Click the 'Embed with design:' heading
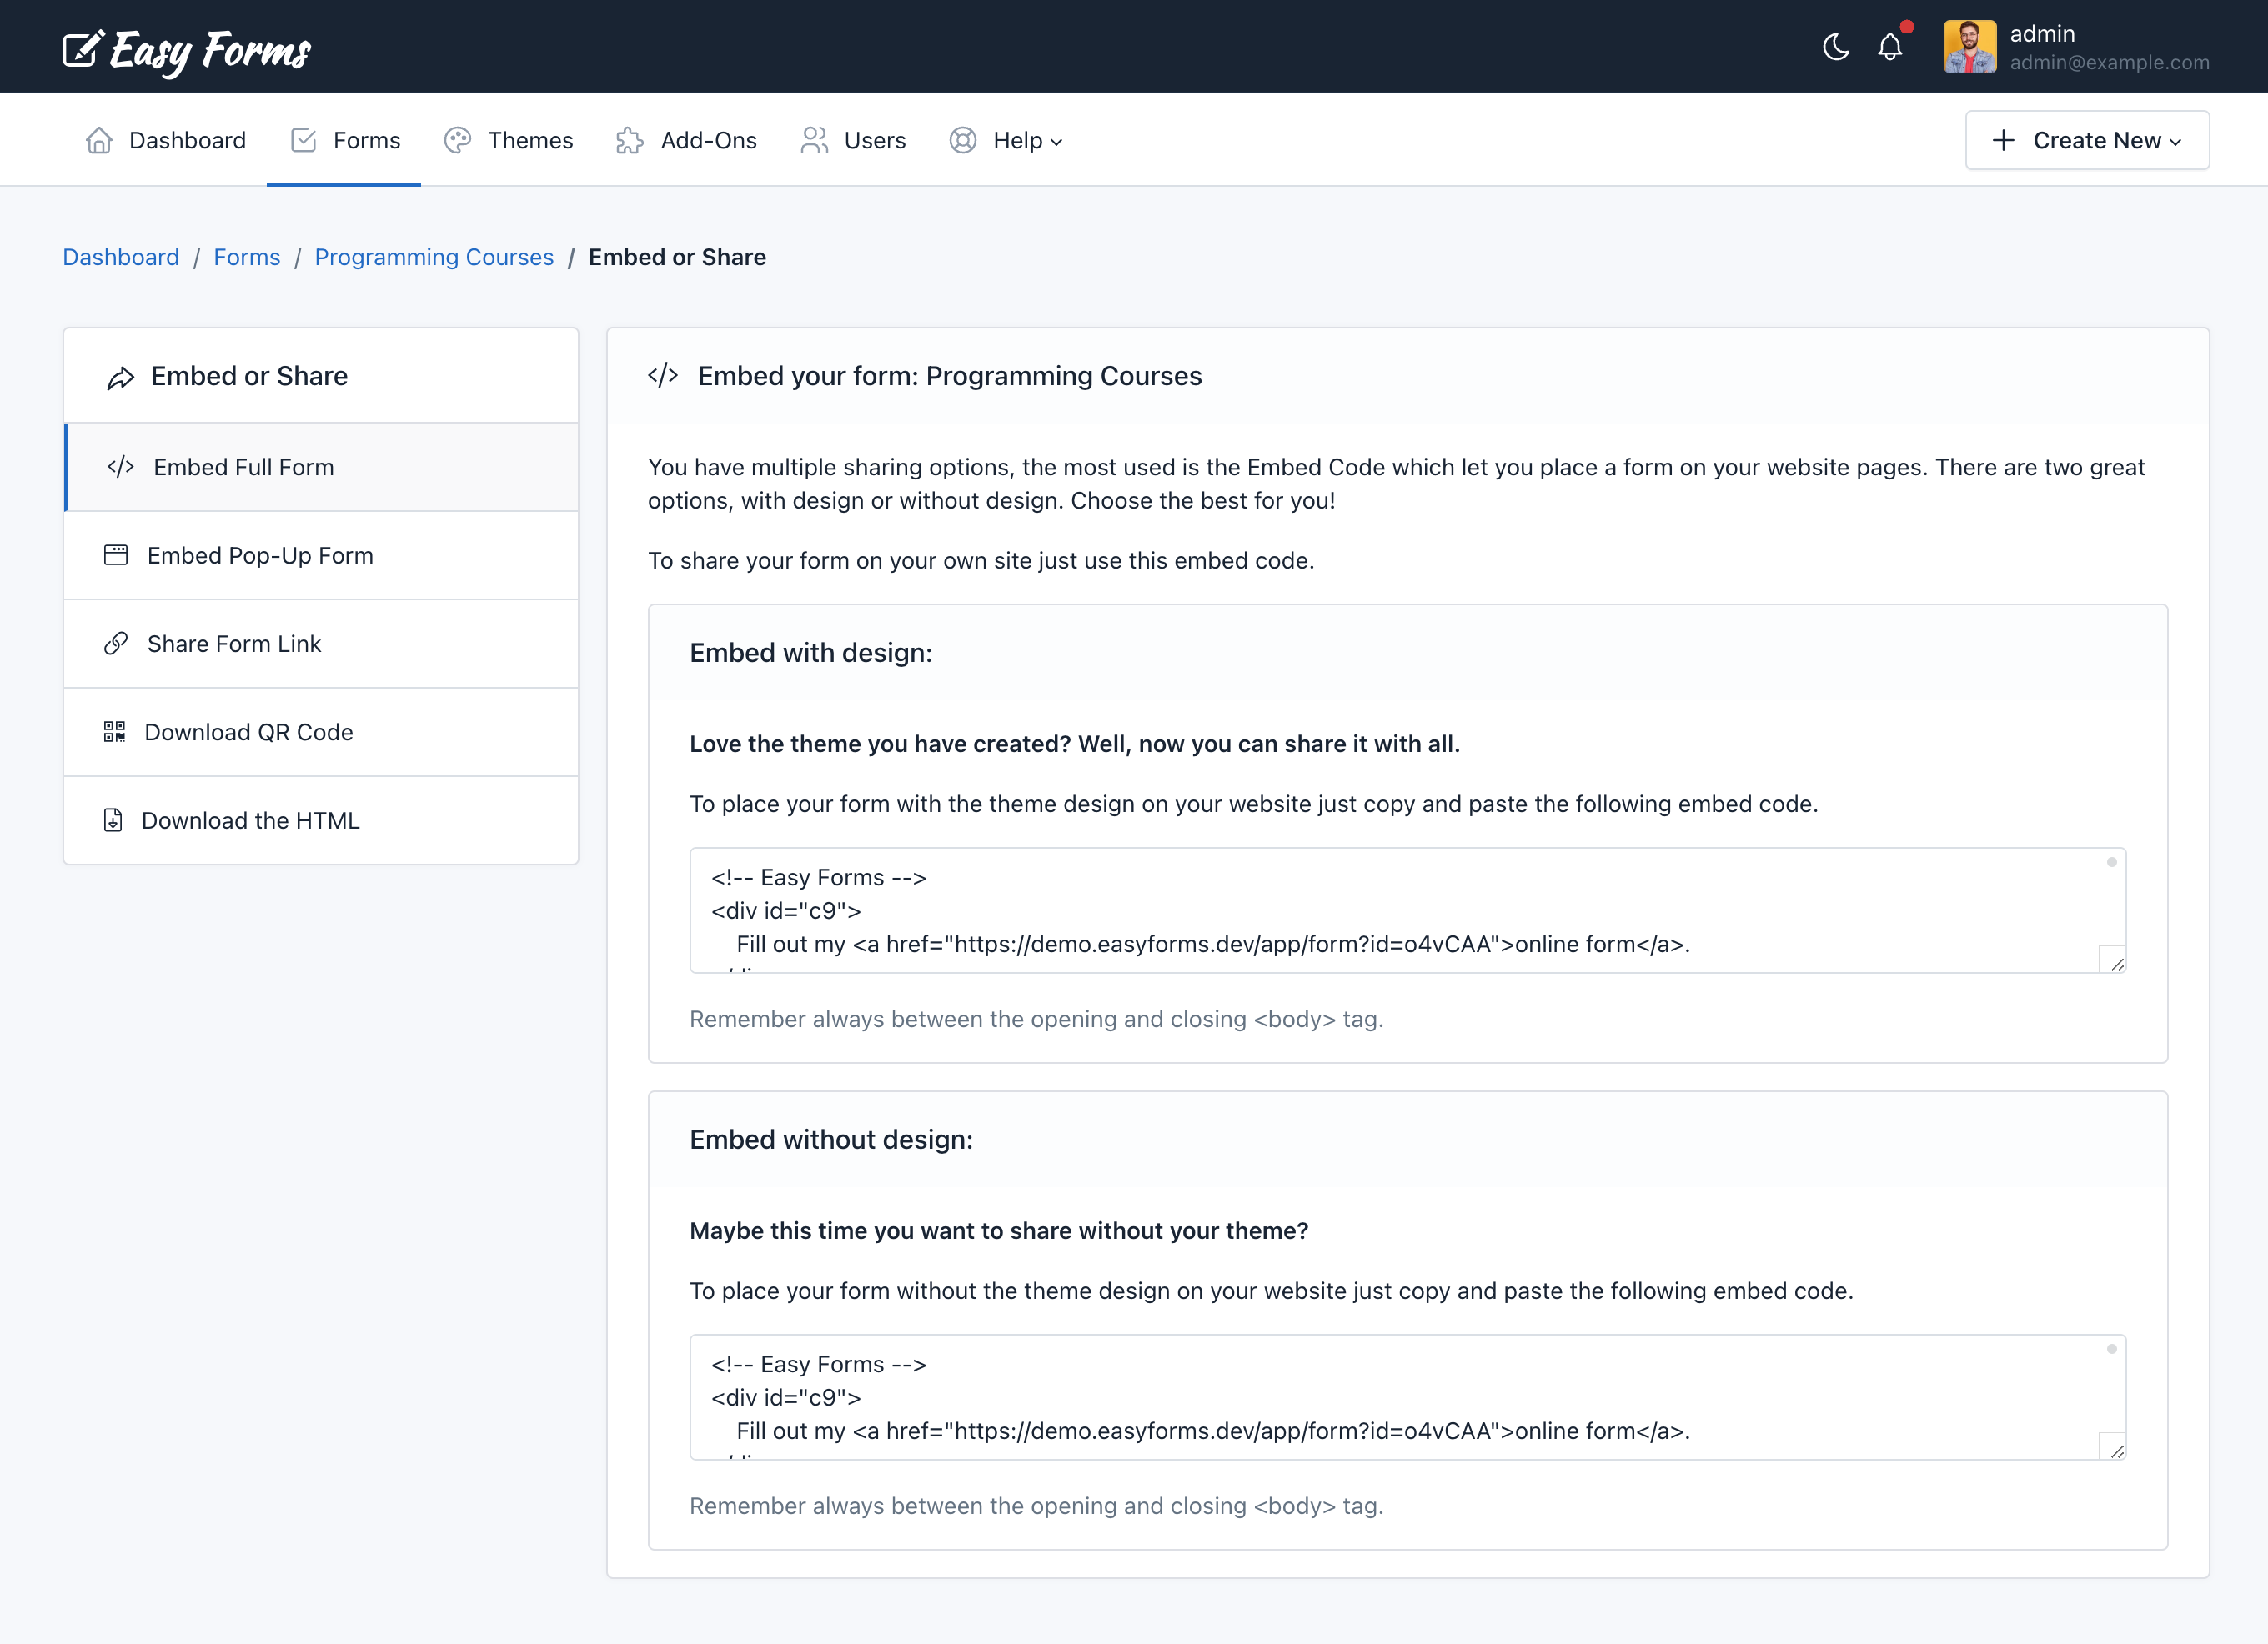 [811, 653]
